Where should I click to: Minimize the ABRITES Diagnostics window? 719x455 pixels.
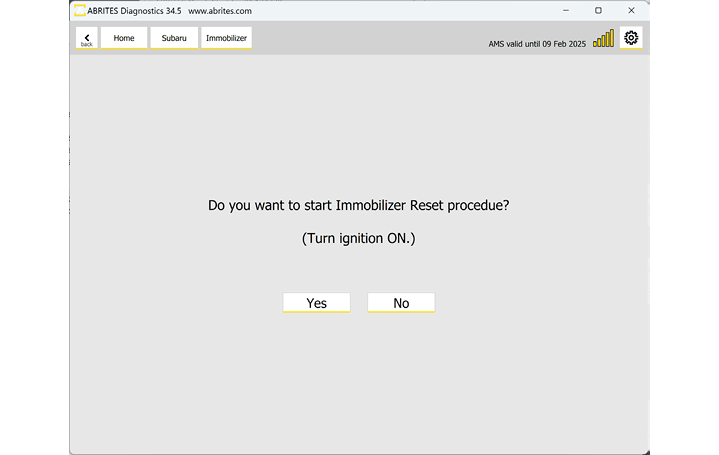pos(566,10)
